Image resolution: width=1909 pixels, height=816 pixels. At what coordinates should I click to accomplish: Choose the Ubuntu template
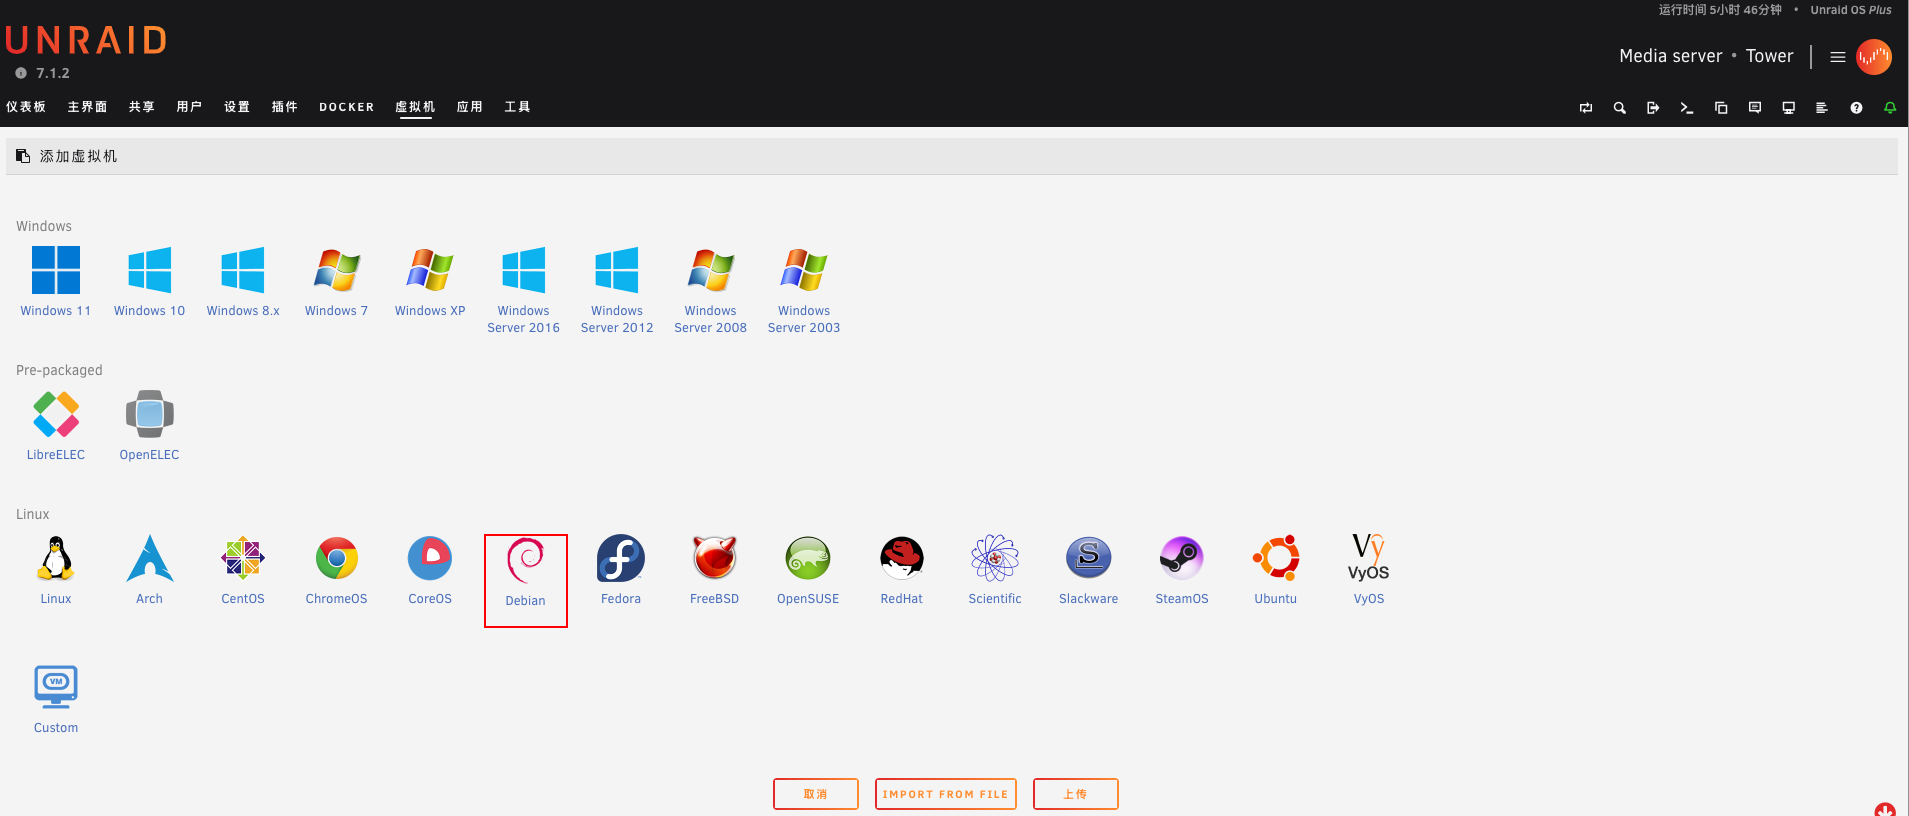1276,569
